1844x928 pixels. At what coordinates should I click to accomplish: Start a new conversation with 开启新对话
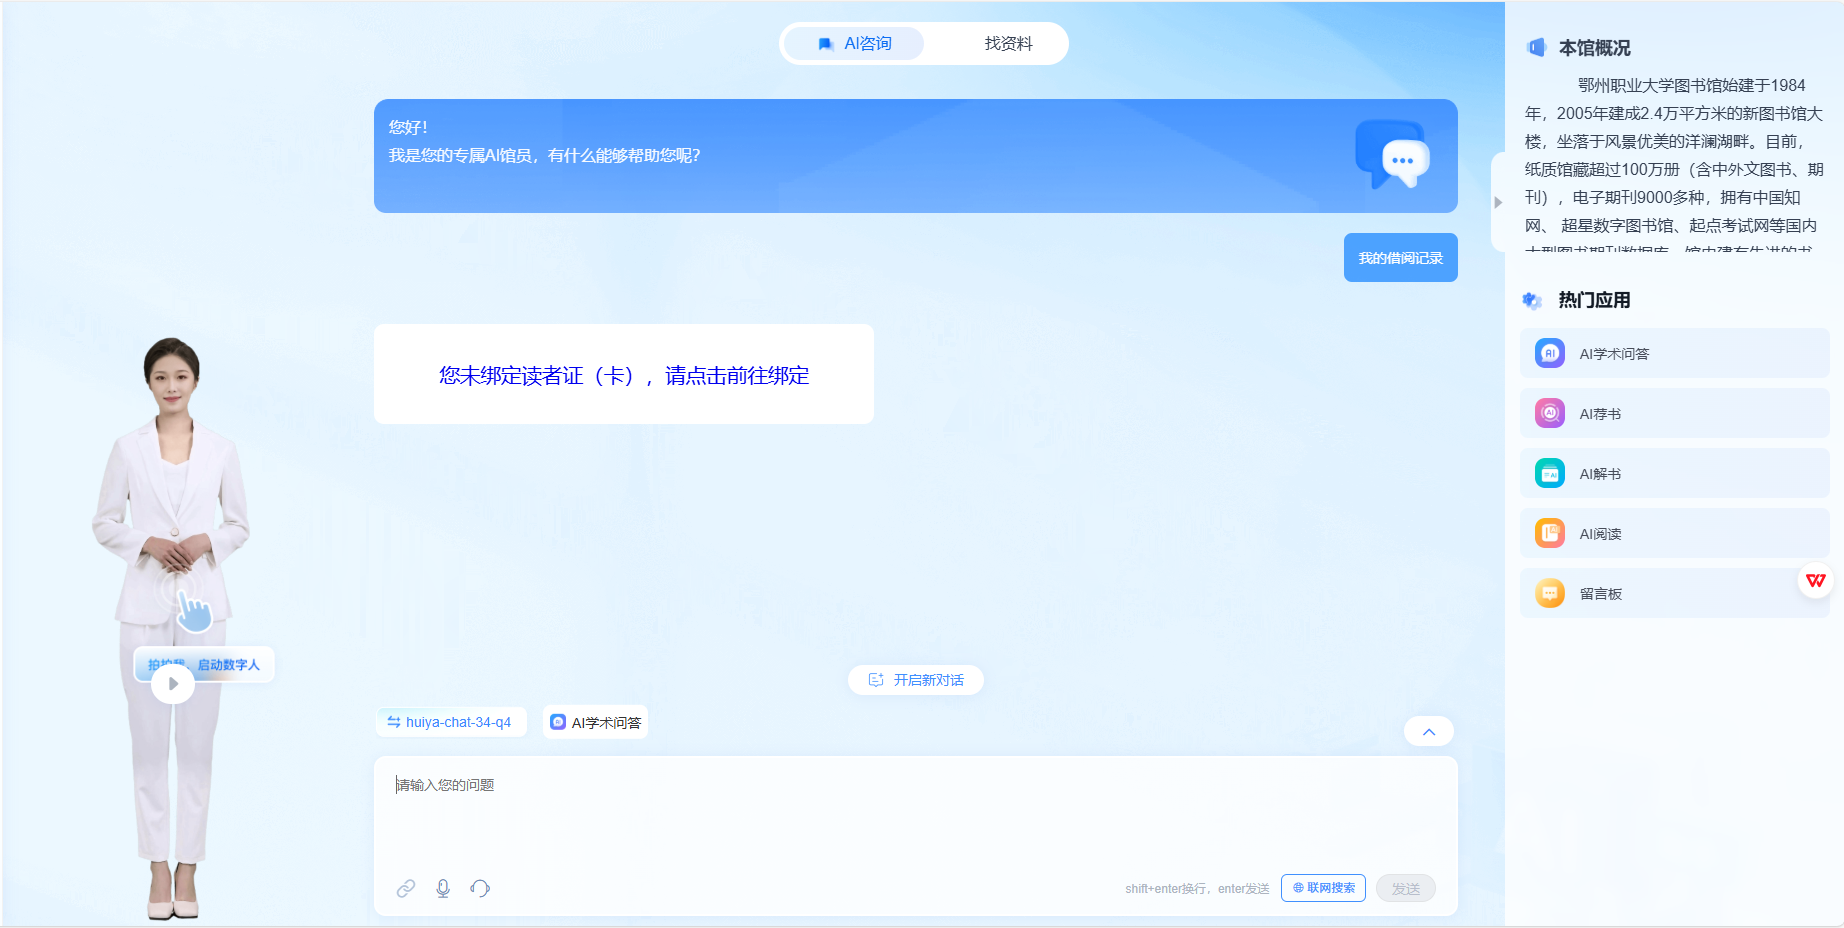tap(916, 680)
